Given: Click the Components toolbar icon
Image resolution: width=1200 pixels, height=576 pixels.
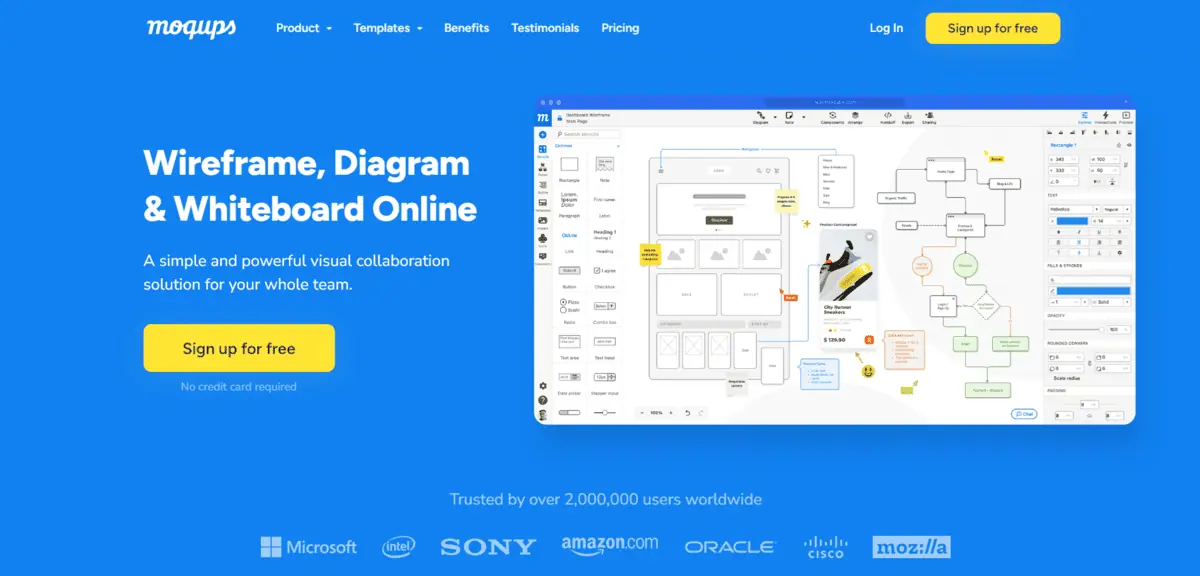Looking at the screenshot, I should click(831, 117).
